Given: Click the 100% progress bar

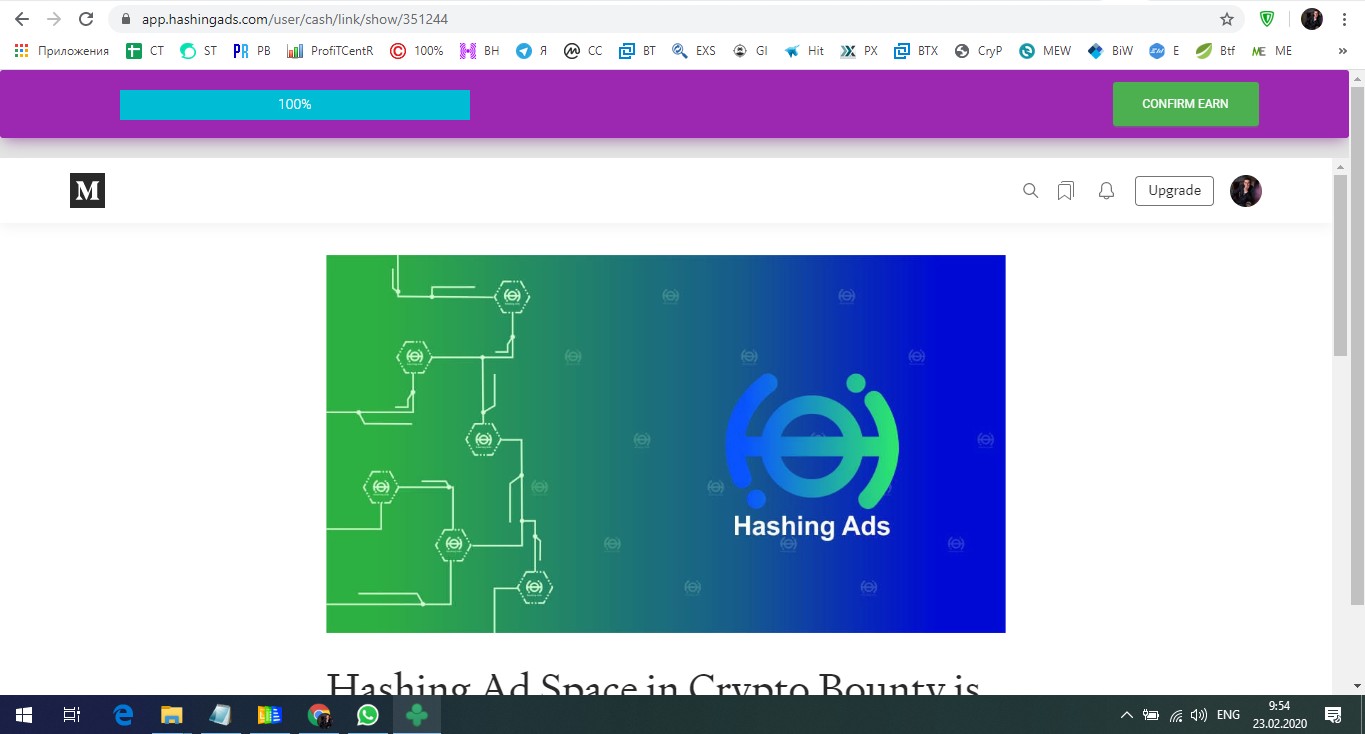Looking at the screenshot, I should tap(295, 105).
